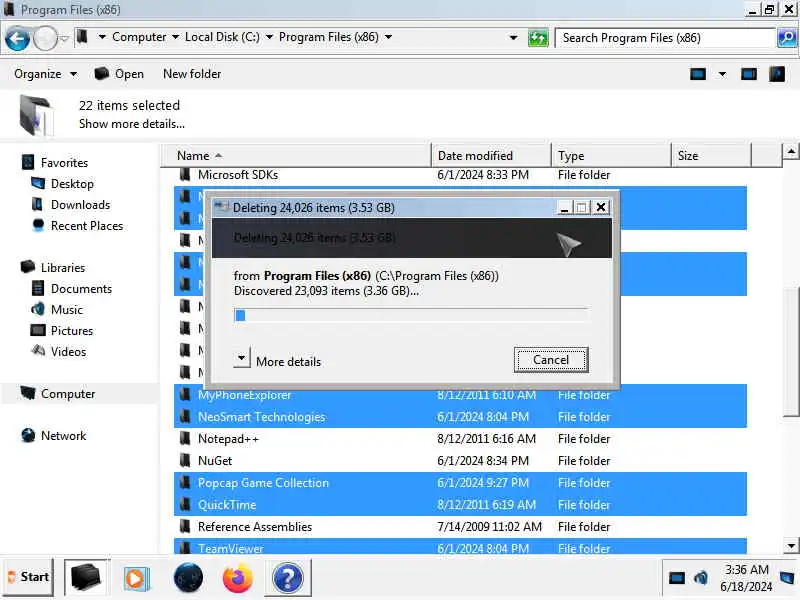Select Recent Places in the navigation pane
This screenshot has width=800, height=600.
tap(87, 226)
